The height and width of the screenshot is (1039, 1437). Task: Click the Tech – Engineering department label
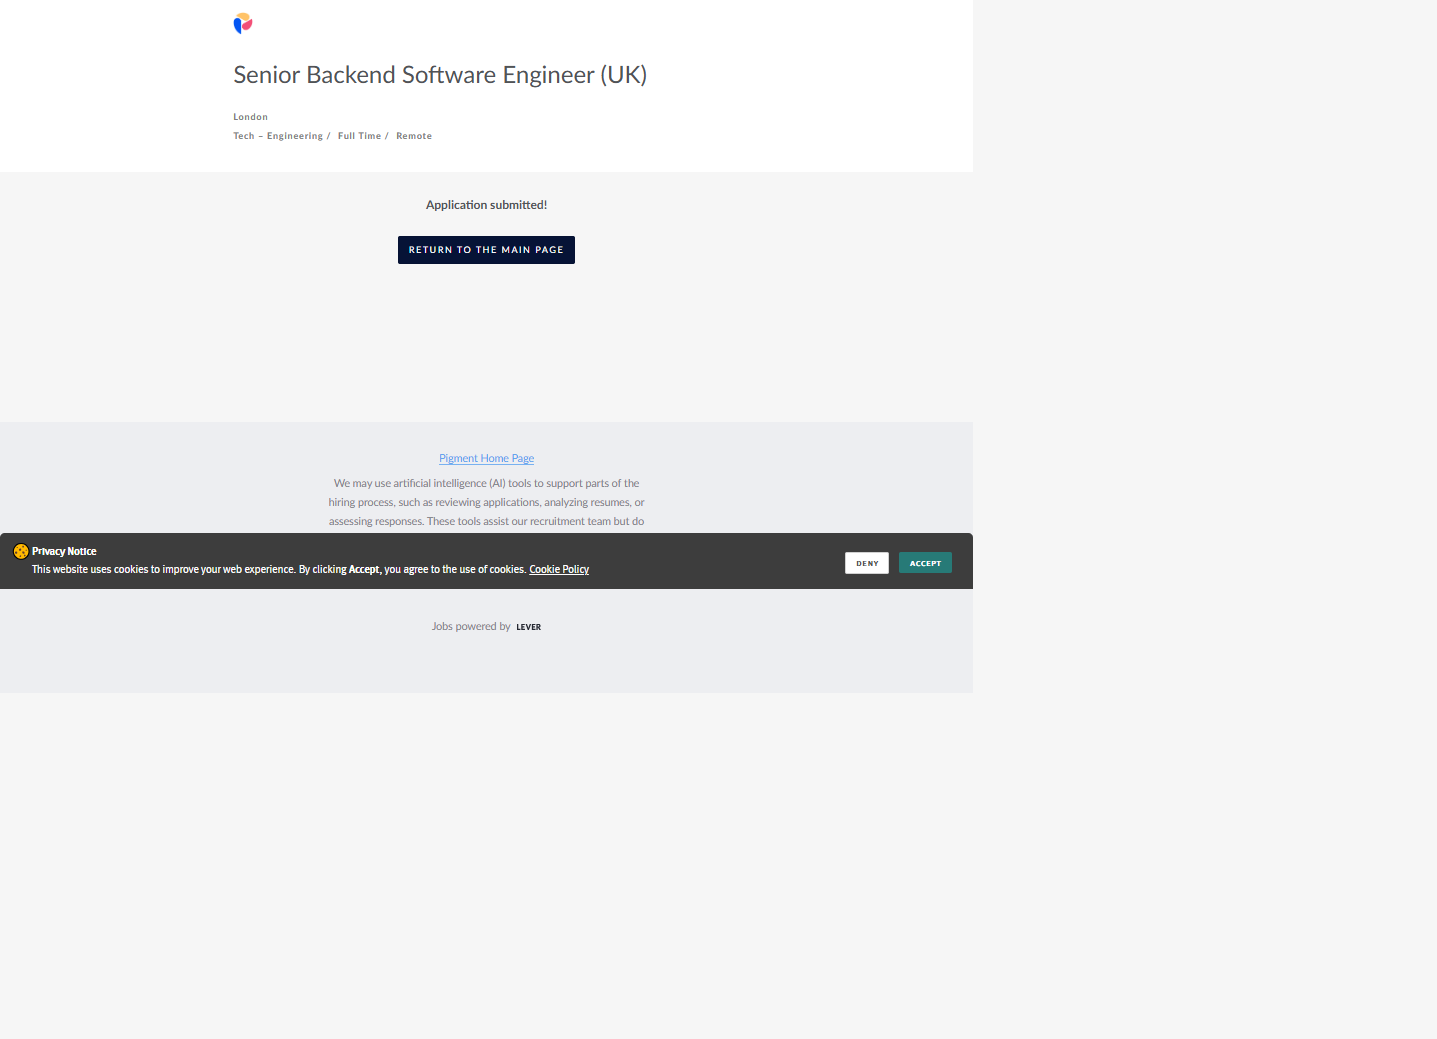279,136
